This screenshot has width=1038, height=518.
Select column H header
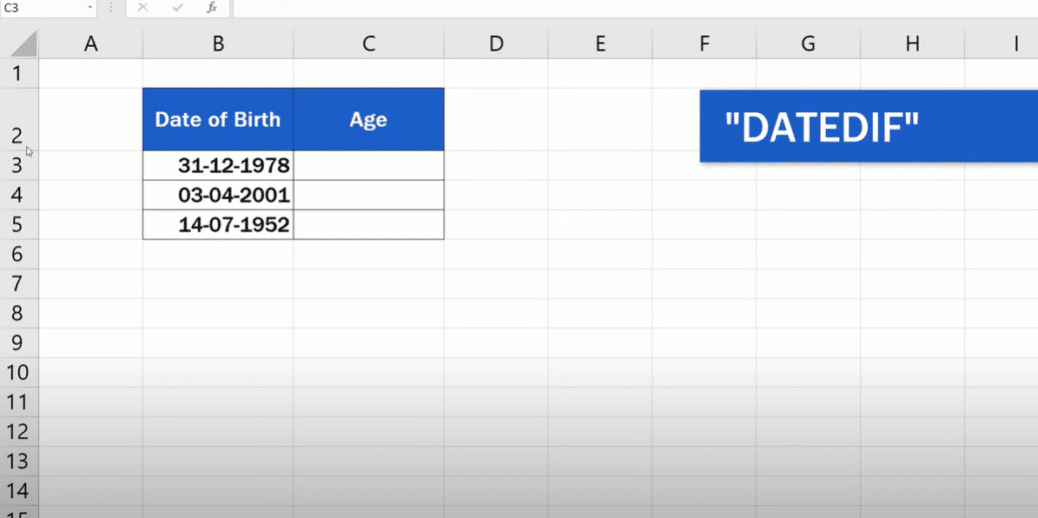coord(912,44)
